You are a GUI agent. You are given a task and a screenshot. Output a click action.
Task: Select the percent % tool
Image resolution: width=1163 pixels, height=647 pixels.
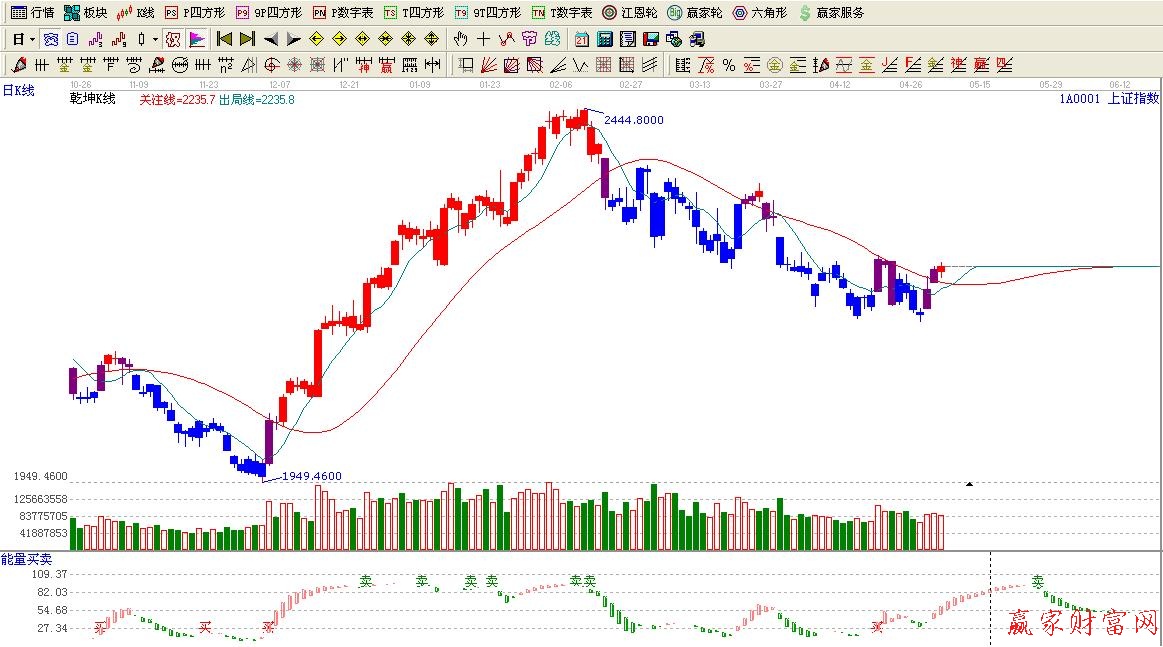[729, 65]
